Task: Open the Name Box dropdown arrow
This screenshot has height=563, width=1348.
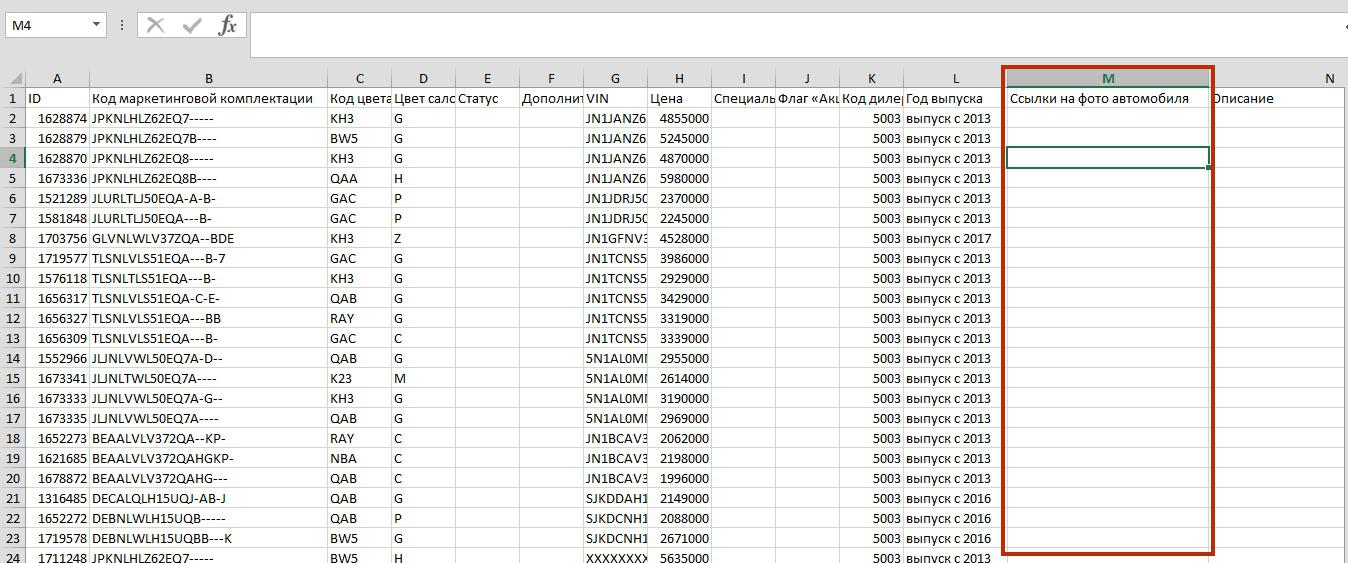Action: click(x=96, y=25)
